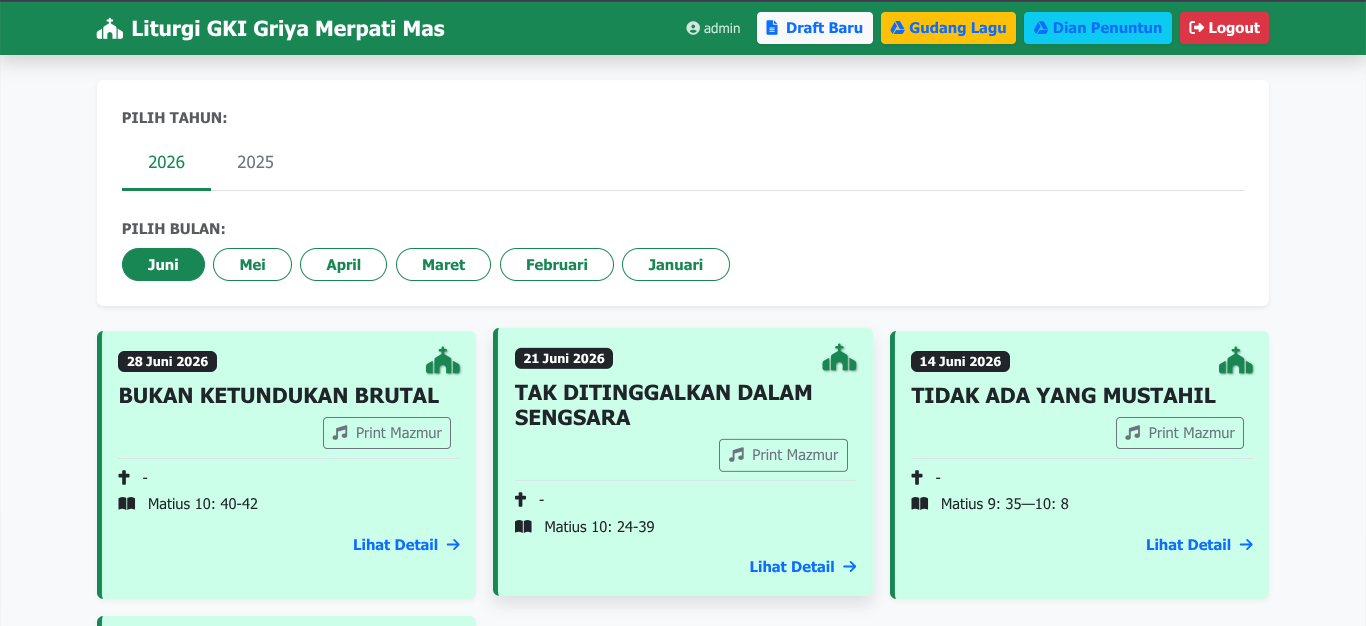Open the BUKAN KETUNDUKAN BRUTAL title
The image size is (1366, 626).
coord(279,396)
